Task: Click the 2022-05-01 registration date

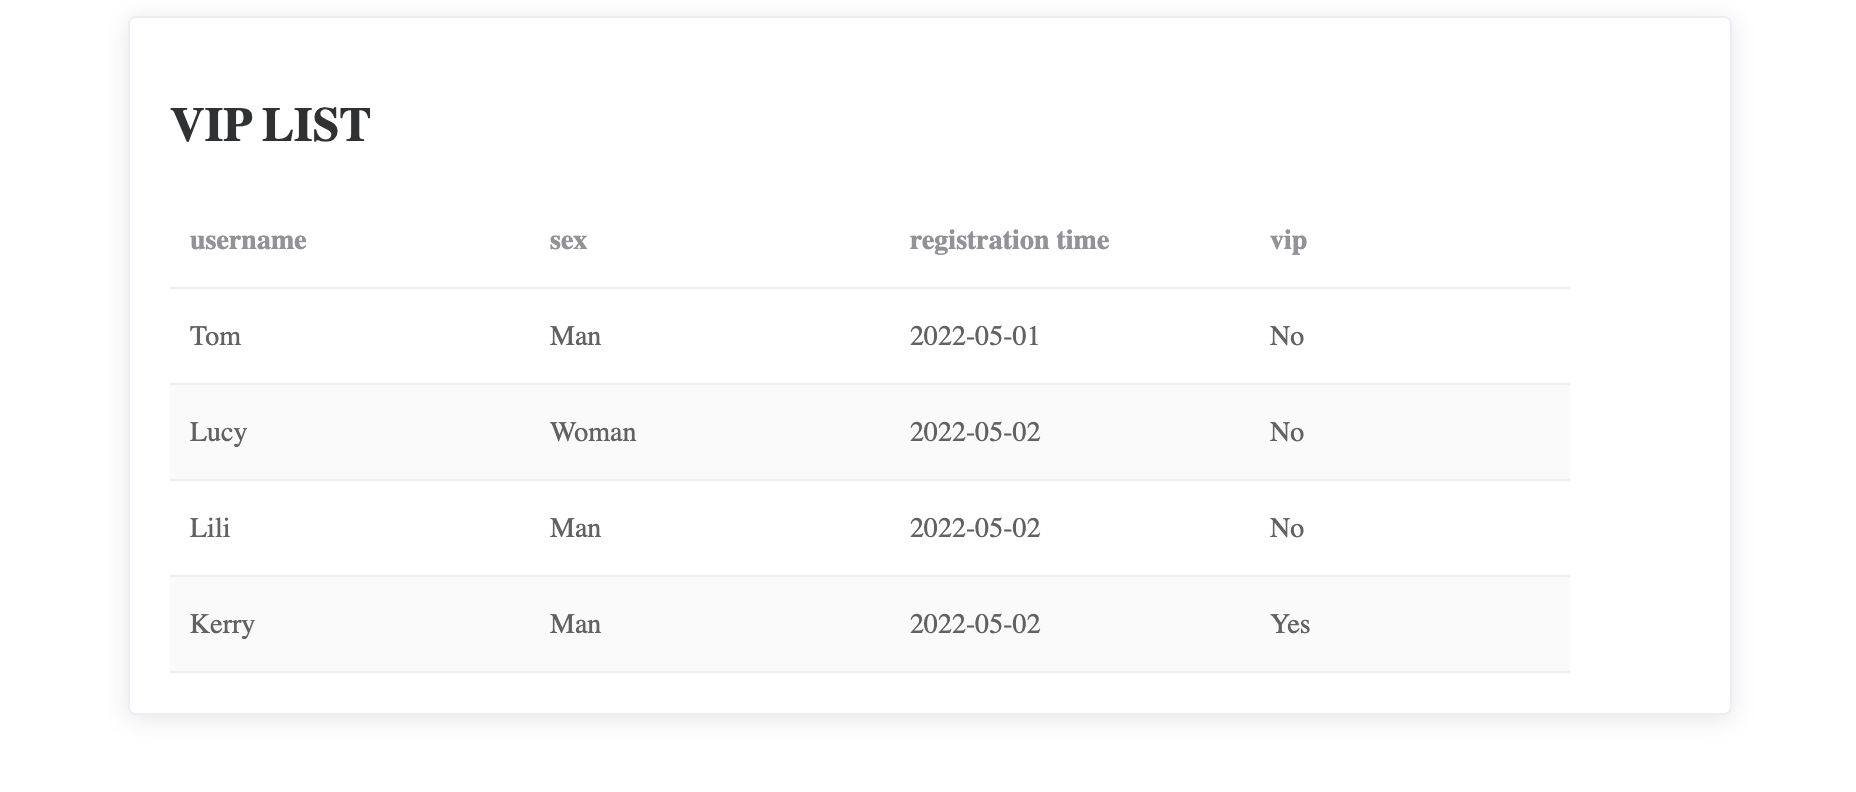Action: point(974,337)
